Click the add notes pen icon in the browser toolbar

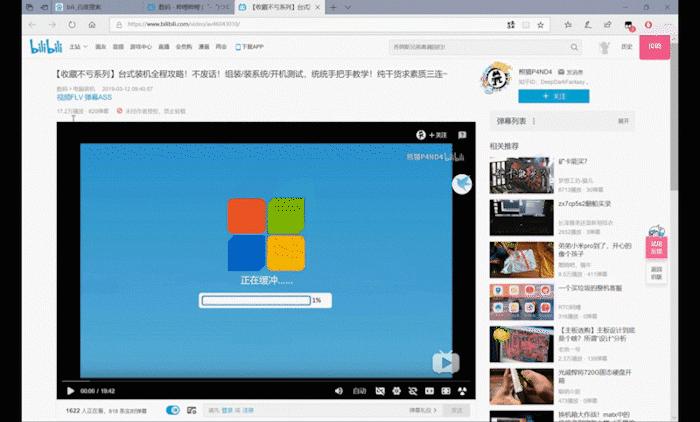tap(588, 25)
